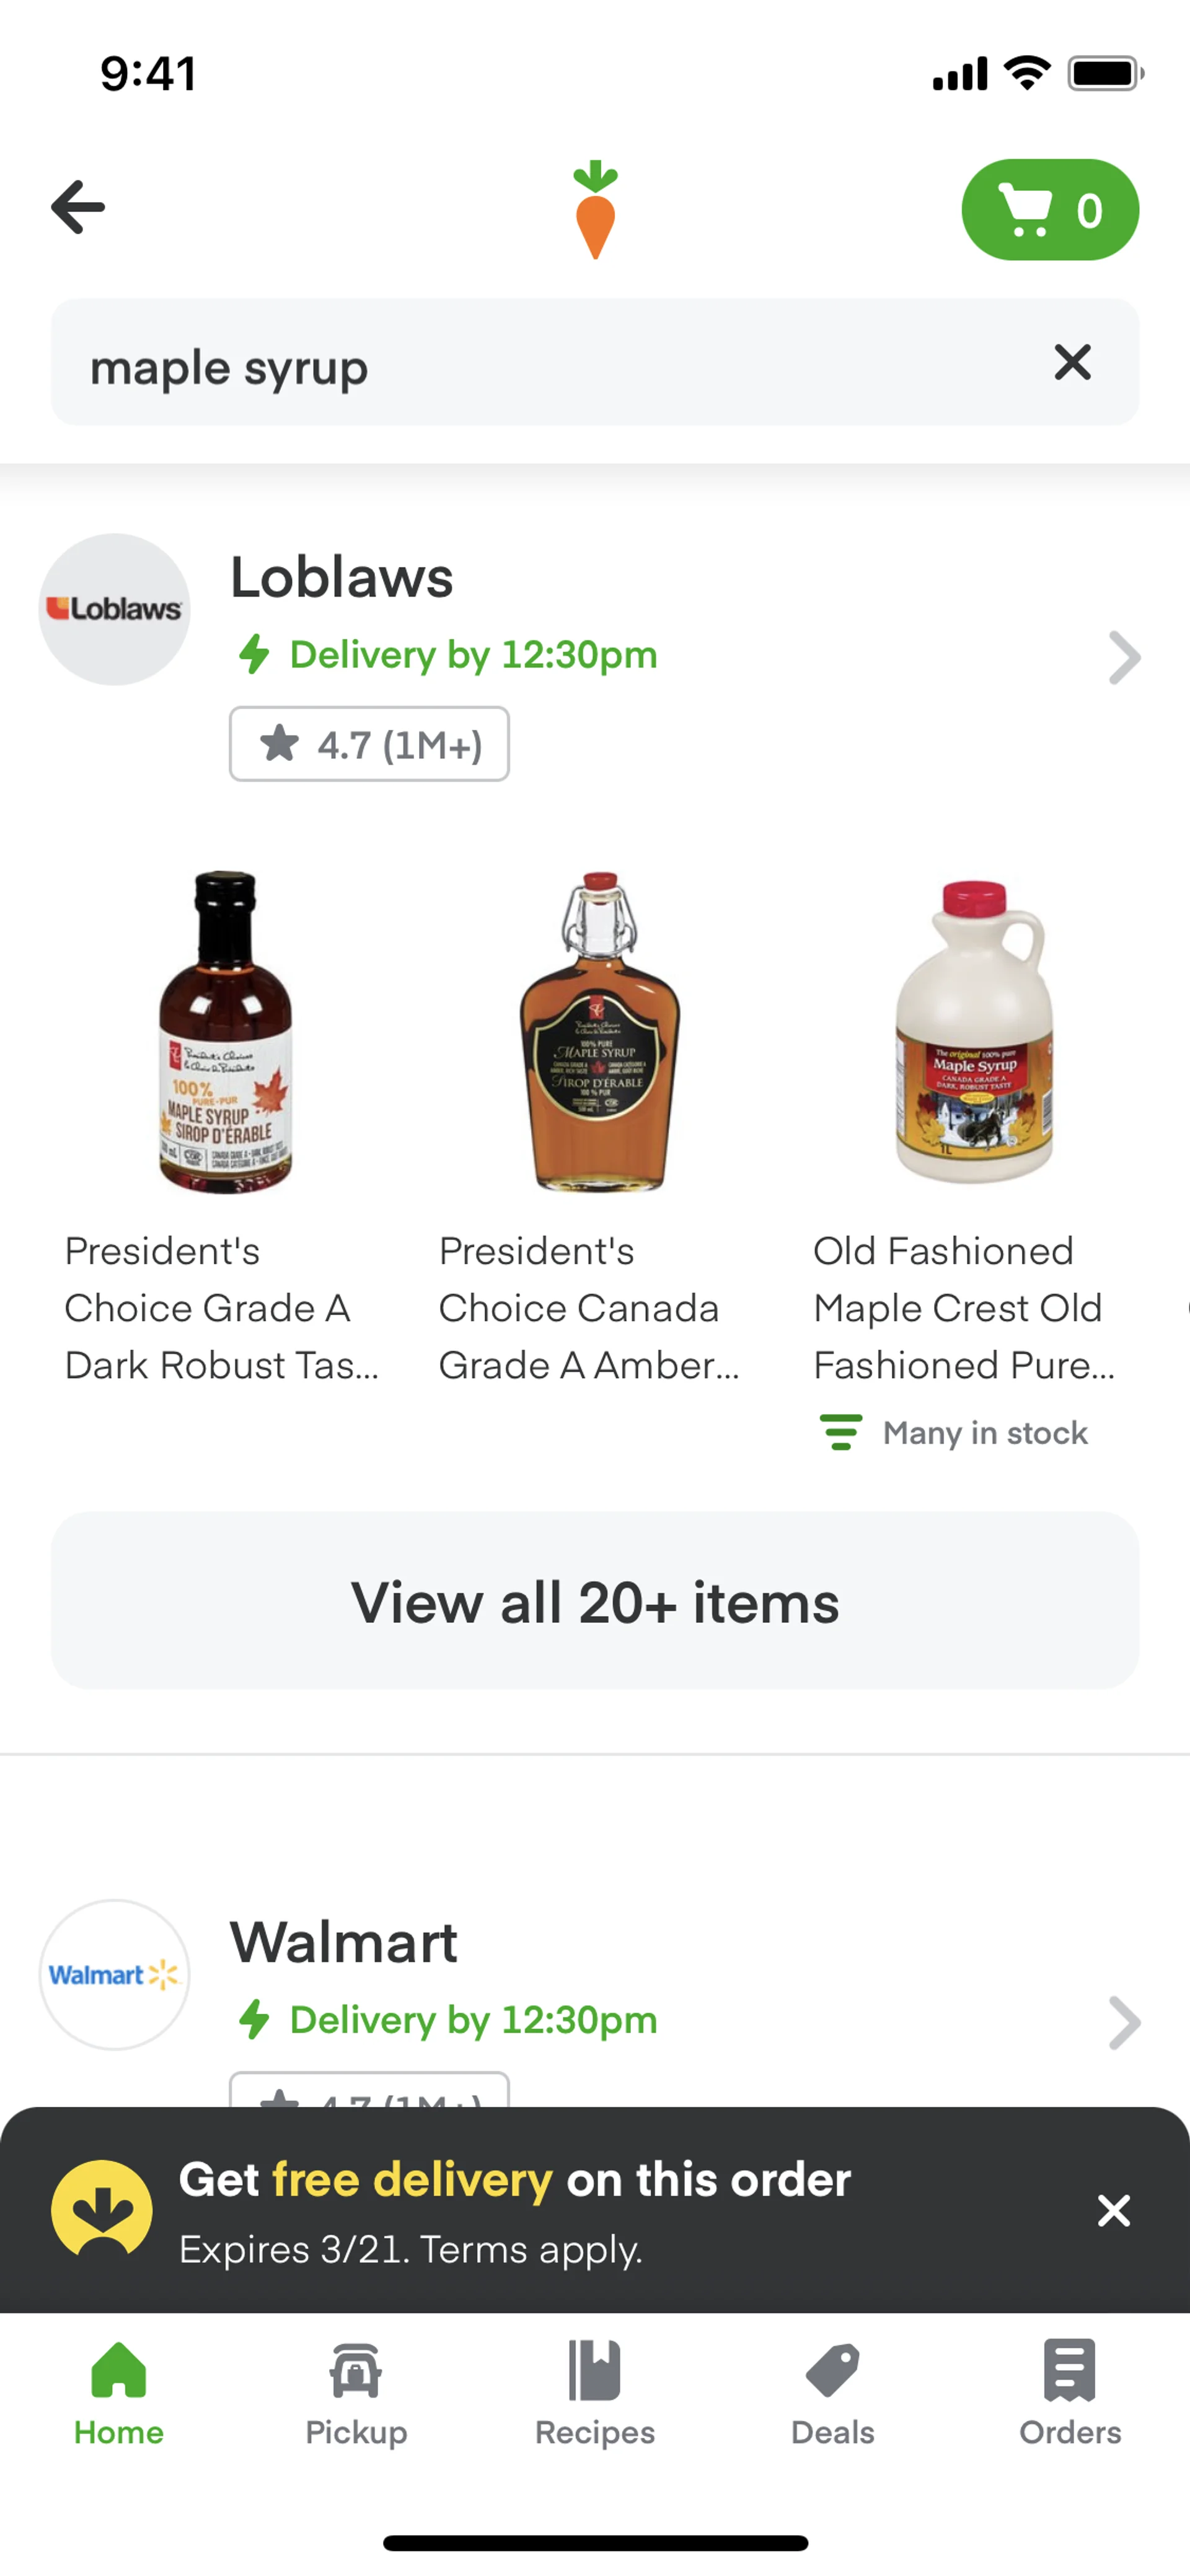1190x2576 pixels.
Task: Go to the Orders tab
Action: pos(1070,2392)
